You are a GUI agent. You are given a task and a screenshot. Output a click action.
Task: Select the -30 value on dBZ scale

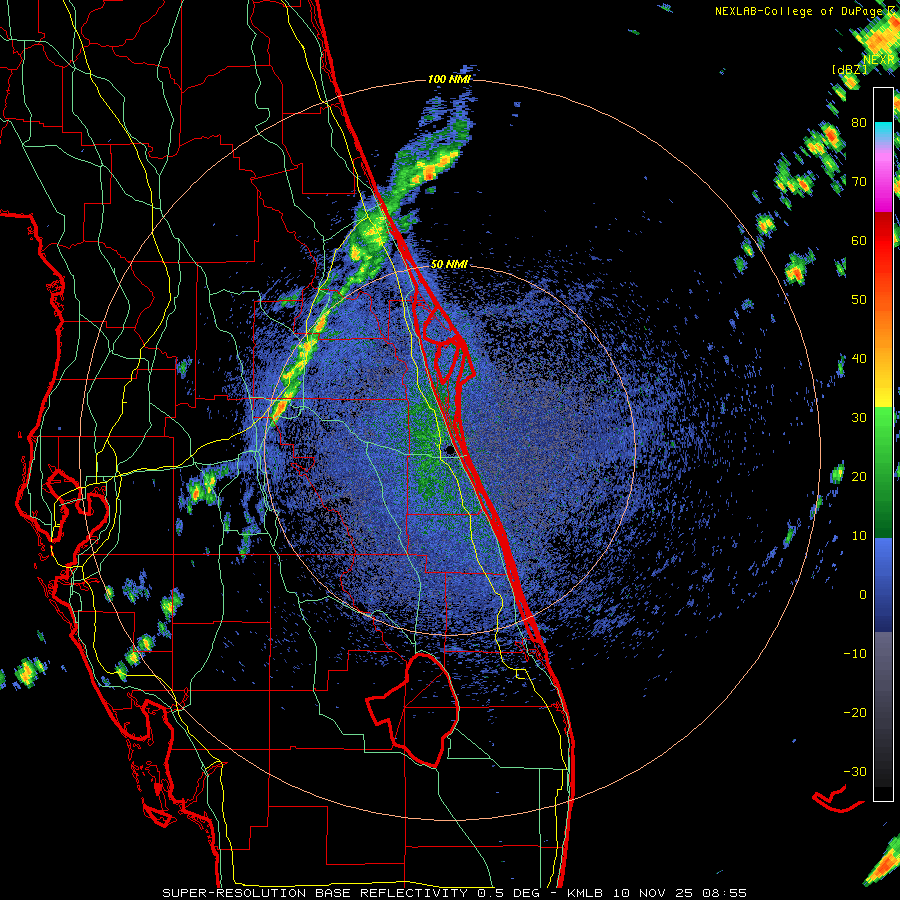(855, 771)
